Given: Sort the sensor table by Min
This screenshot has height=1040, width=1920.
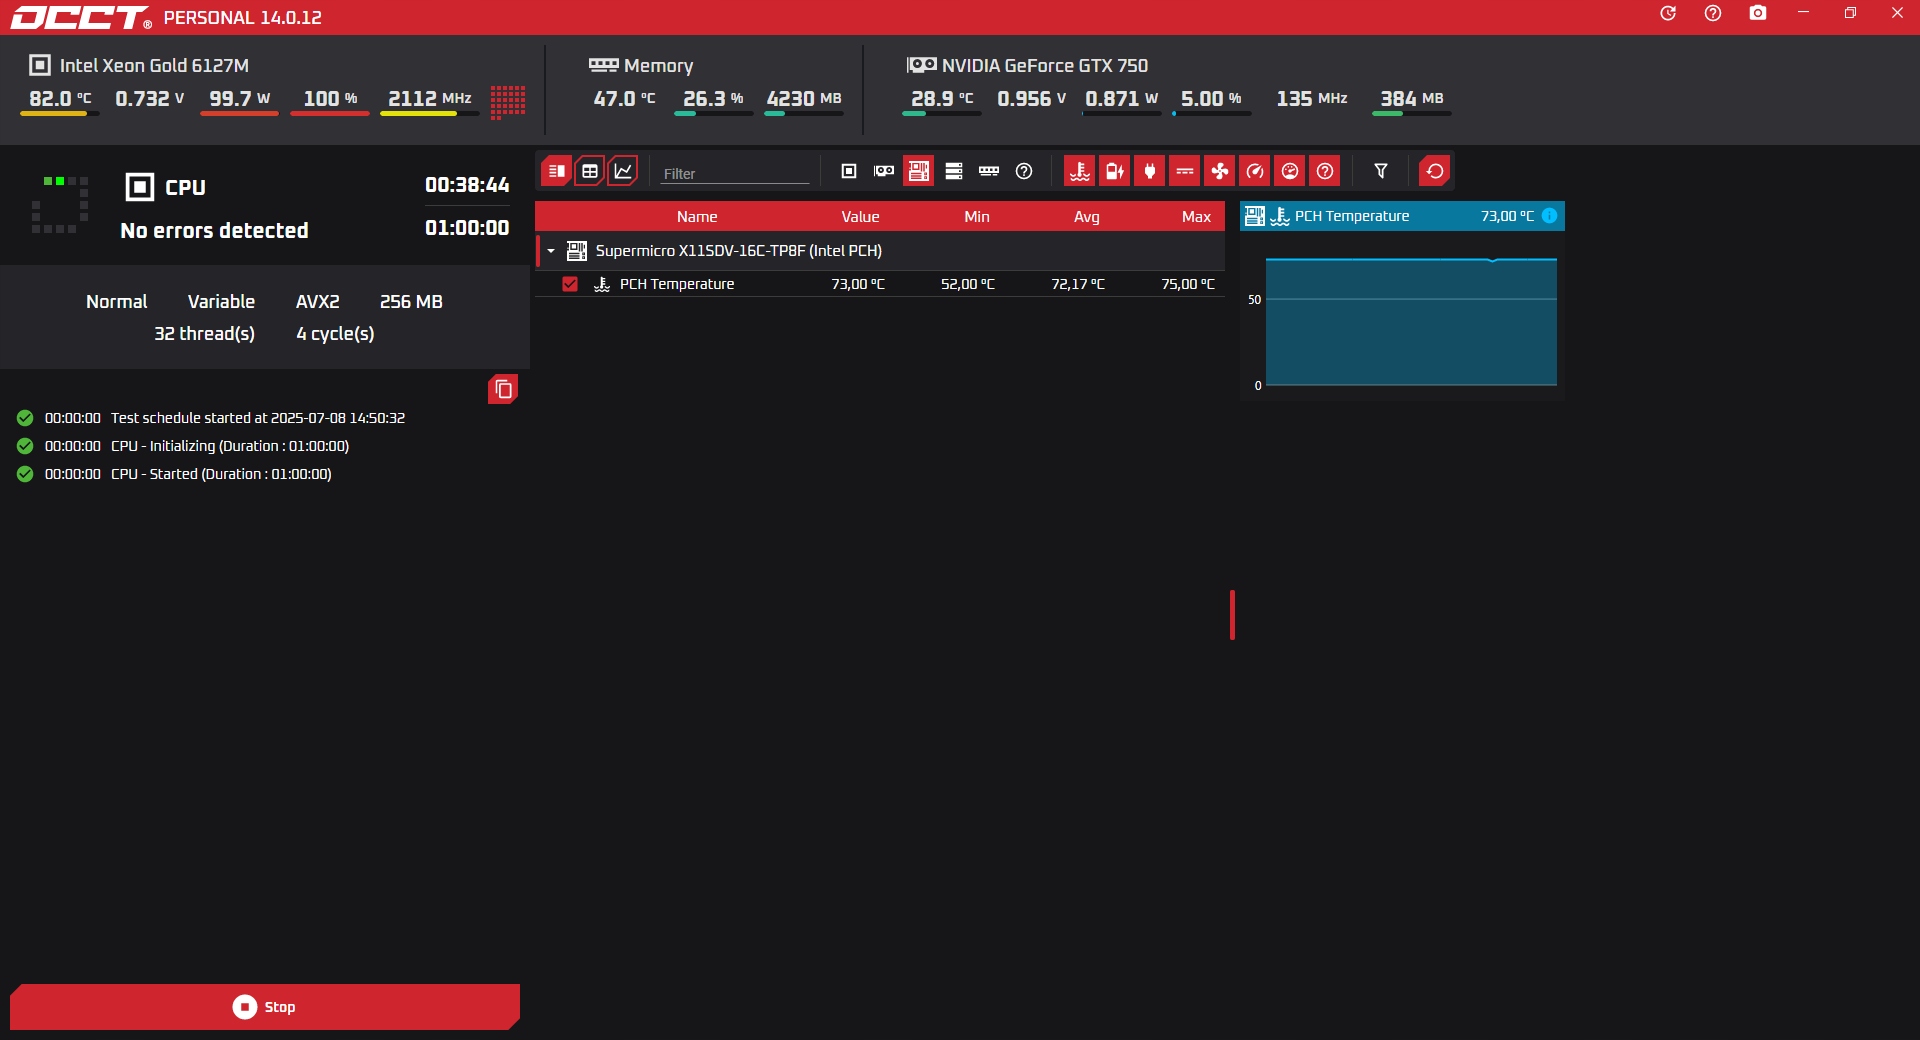Looking at the screenshot, I should click(977, 217).
